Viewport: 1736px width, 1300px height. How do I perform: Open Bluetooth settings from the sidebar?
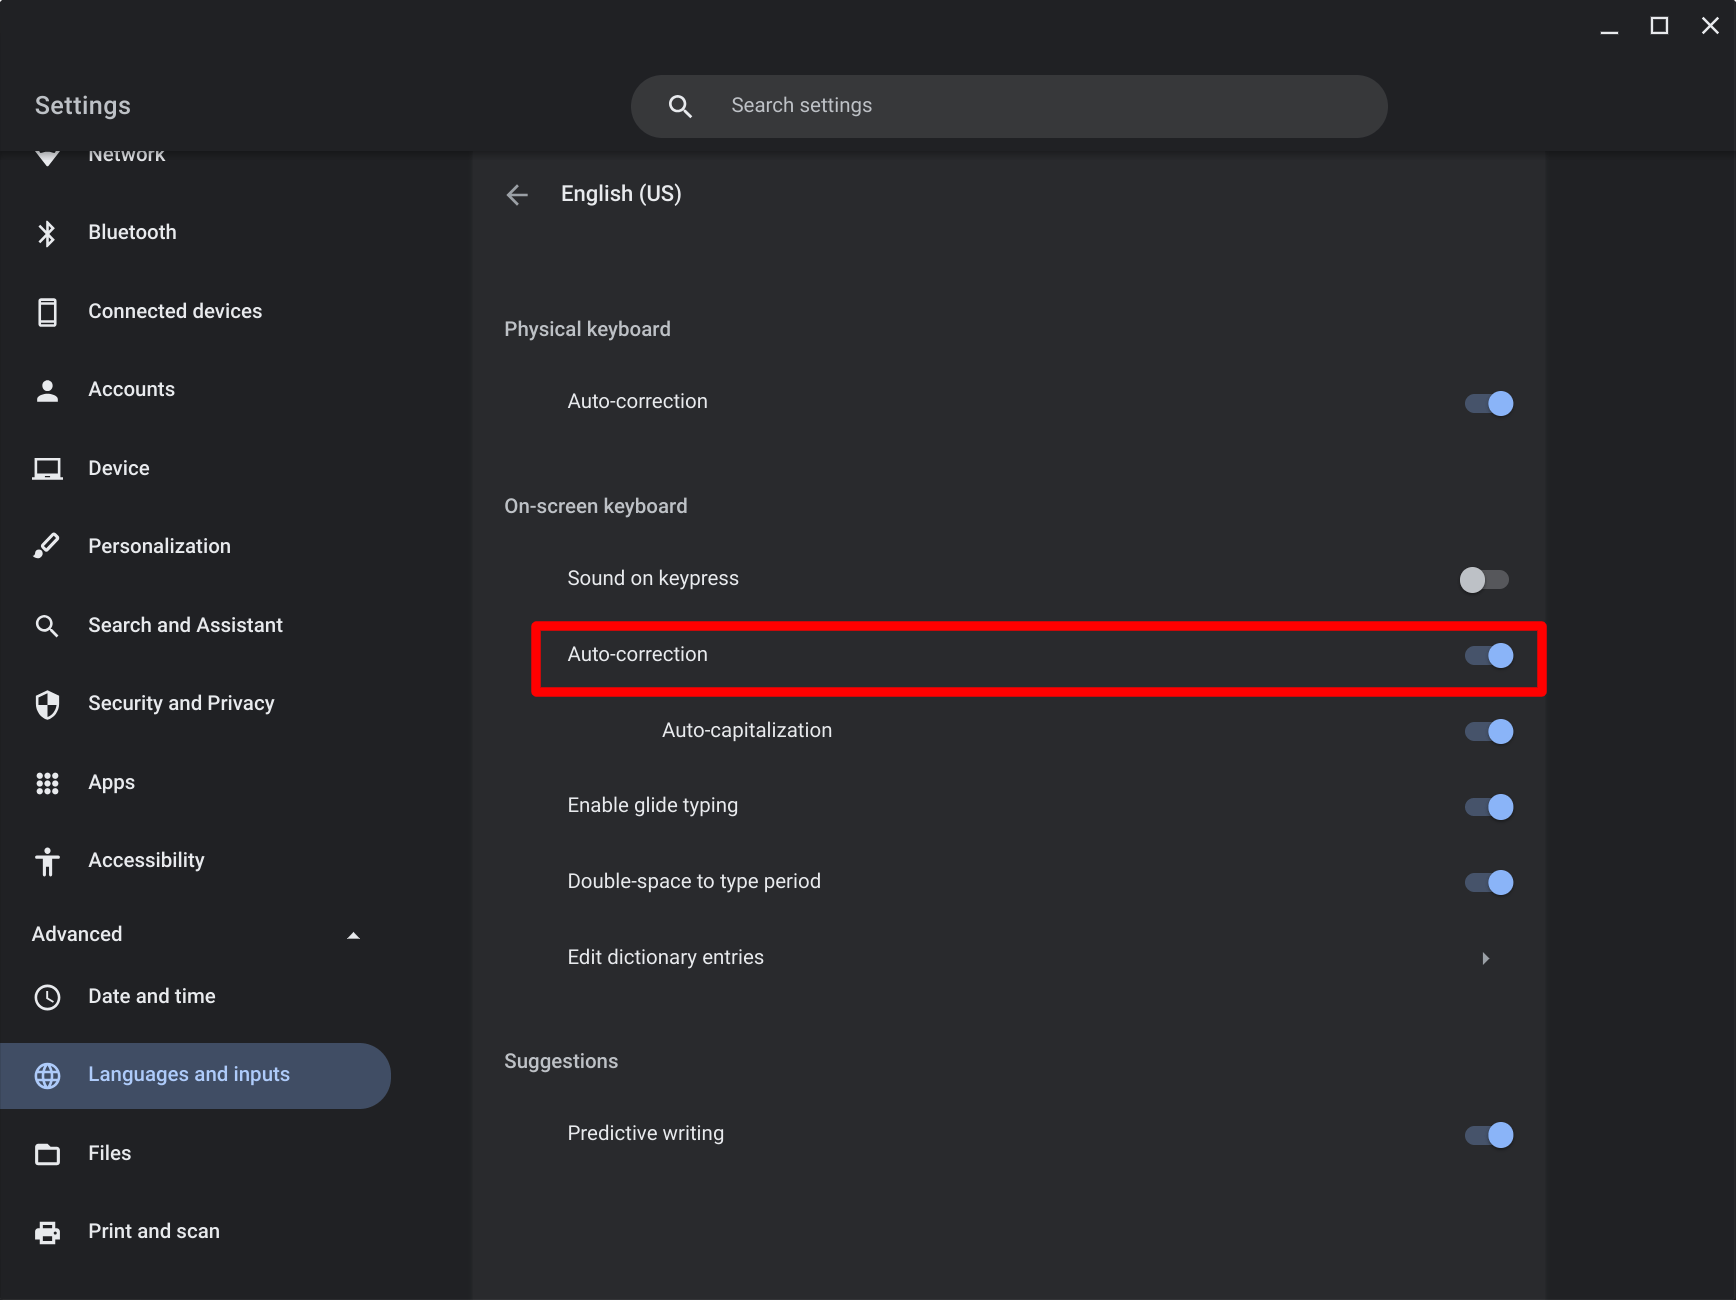click(x=131, y=232)
